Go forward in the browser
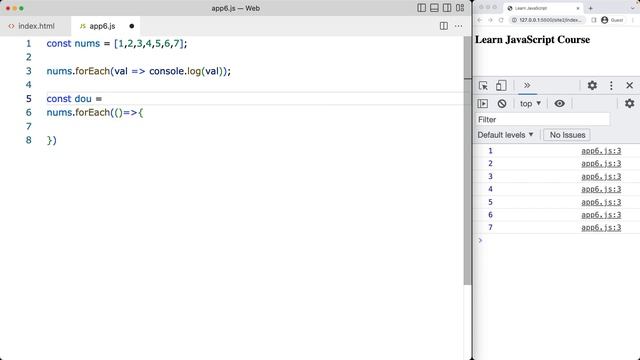This screenshot has width=640, height=360. (x=490, y=20)
